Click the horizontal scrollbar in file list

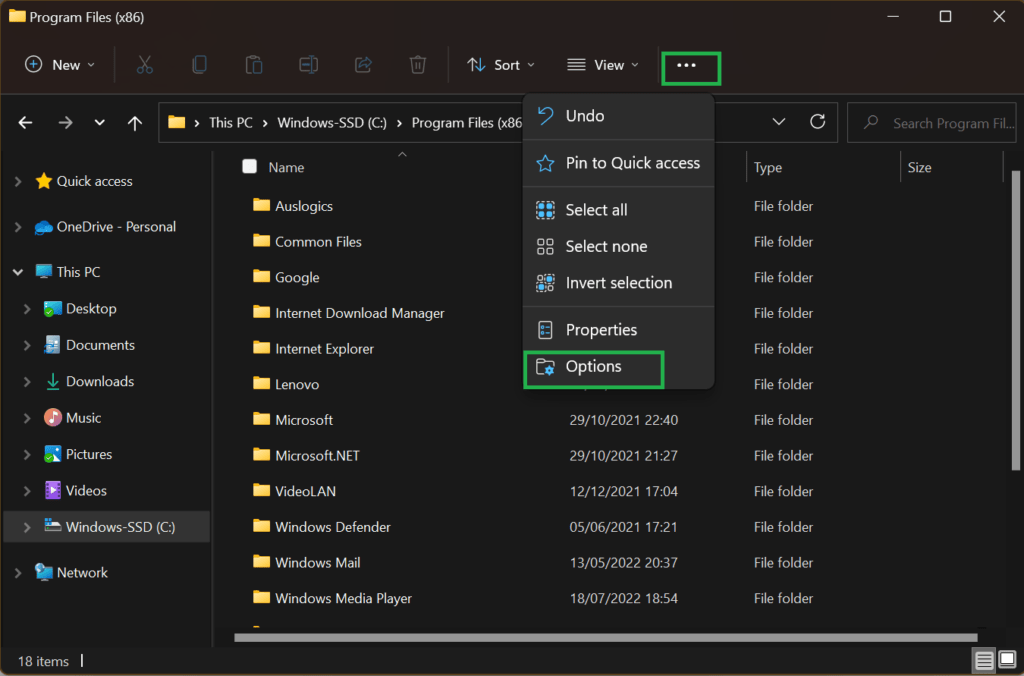coord(605,636)
